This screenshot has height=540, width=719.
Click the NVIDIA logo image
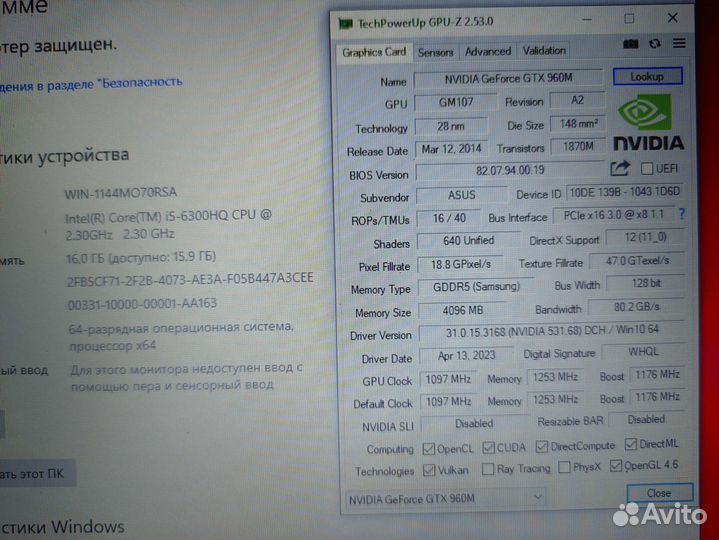click(648, 122)
